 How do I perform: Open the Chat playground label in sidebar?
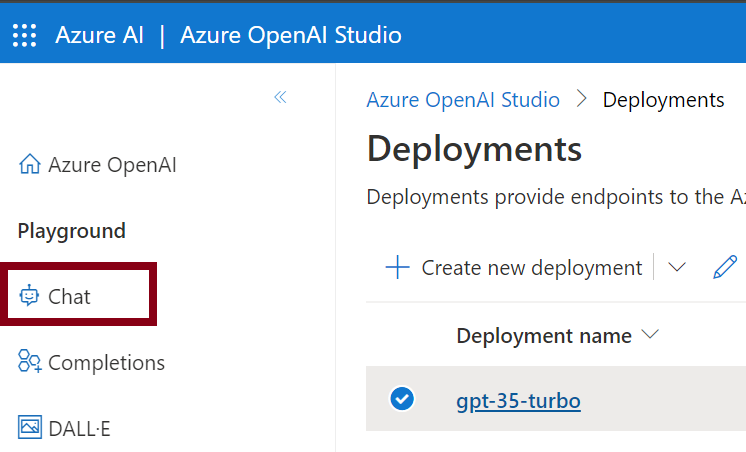tap(69, 296)
